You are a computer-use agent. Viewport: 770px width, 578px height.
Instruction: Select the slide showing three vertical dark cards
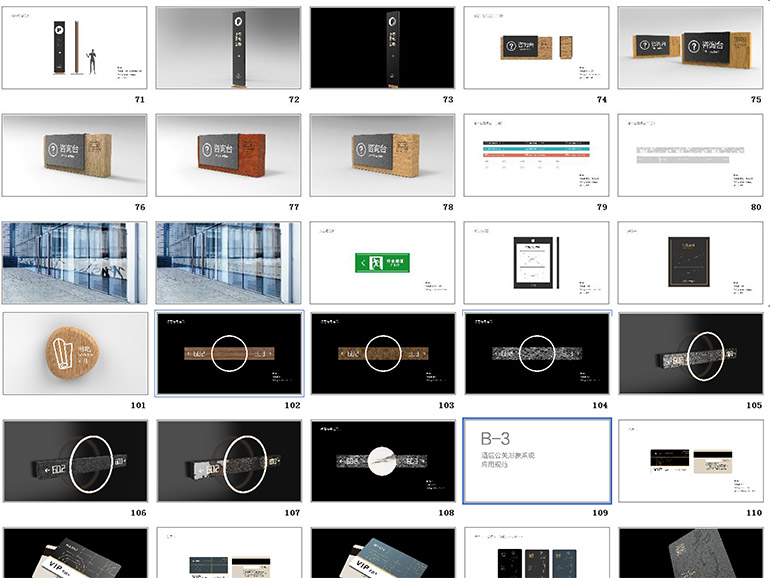coord(537,553)
